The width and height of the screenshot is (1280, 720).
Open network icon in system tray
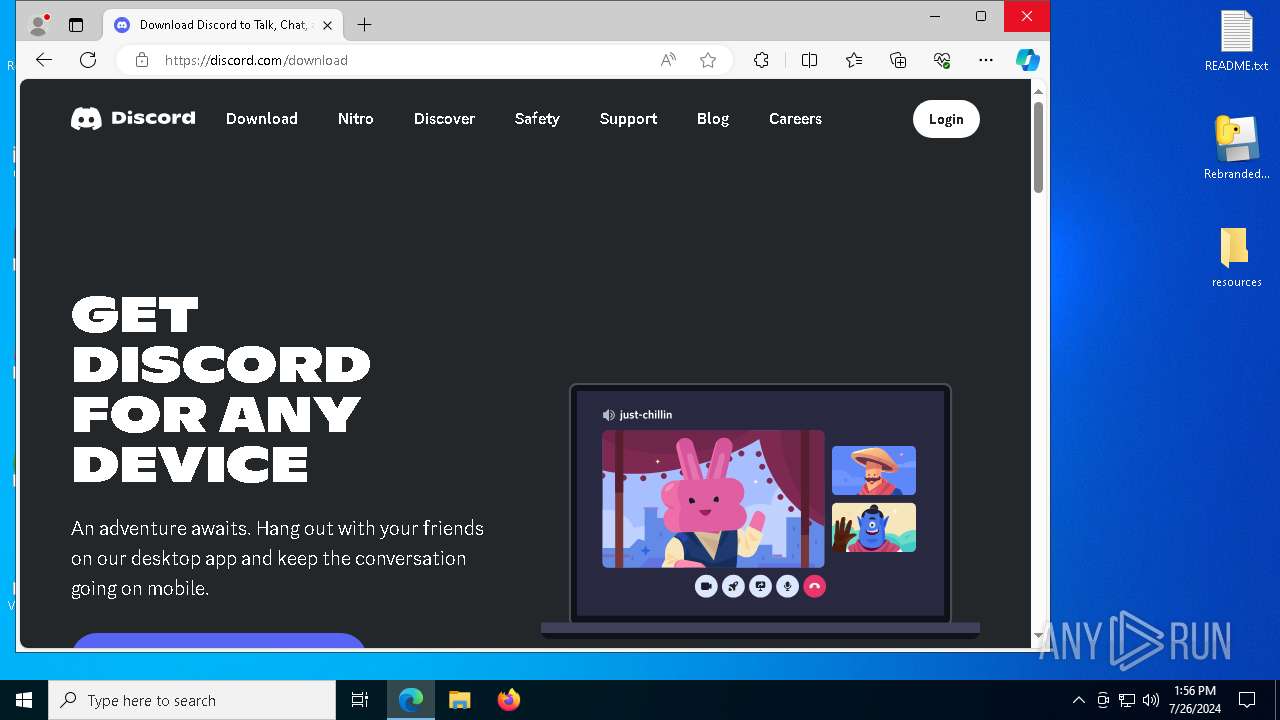pyautogui.click(x=1127, y=700)
